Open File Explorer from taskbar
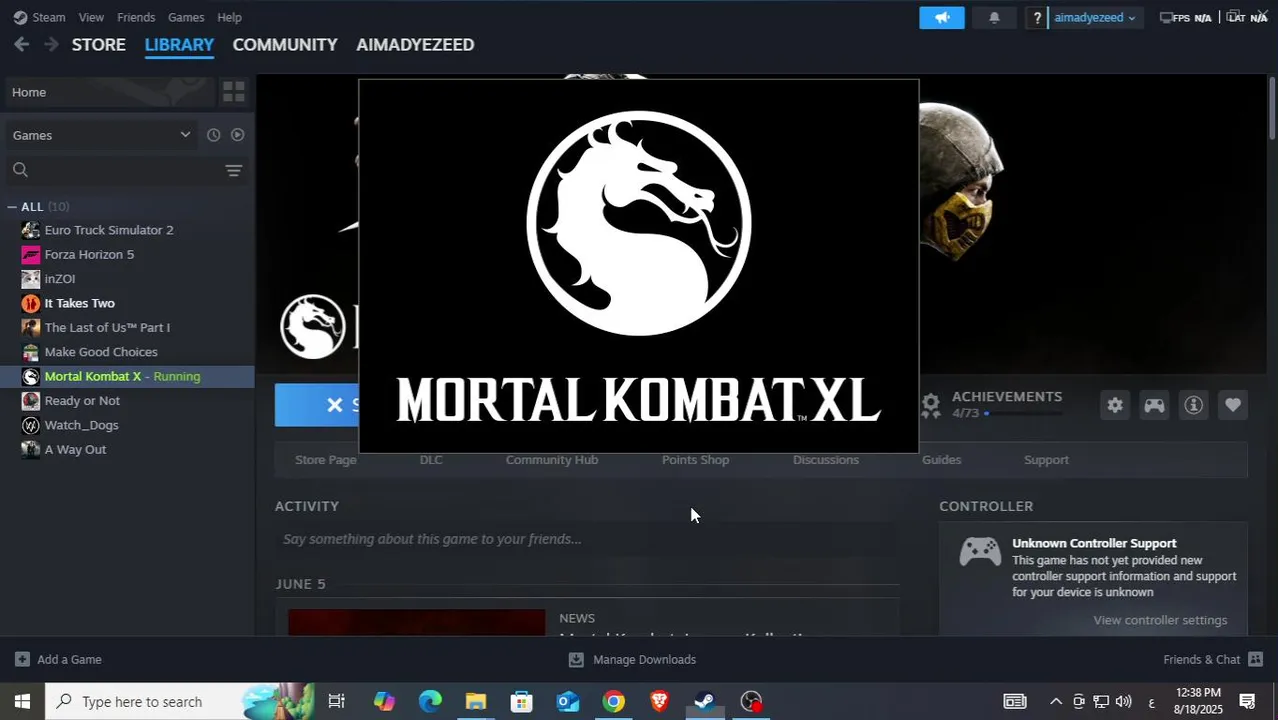The height and width of the screenshot is (720, 1278). coord(476,702)
